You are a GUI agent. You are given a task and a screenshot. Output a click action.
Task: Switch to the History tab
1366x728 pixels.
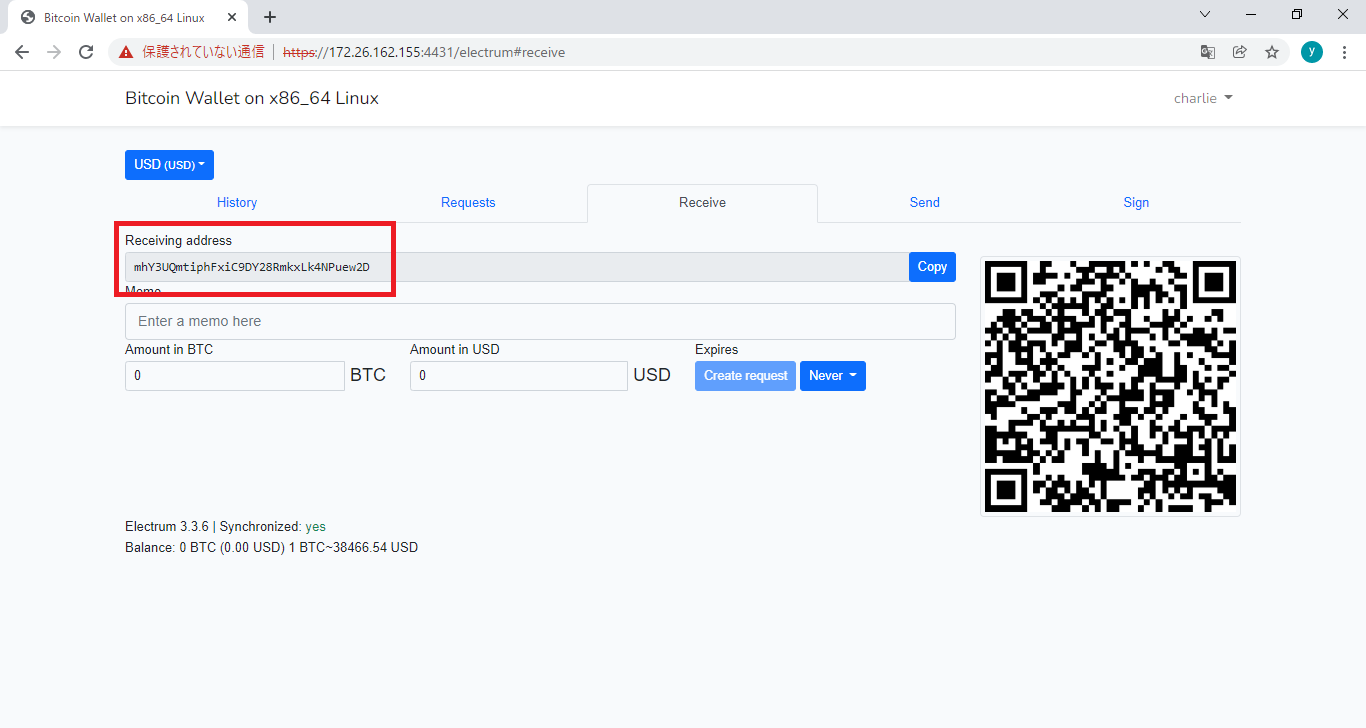click(x=237, y=202)
